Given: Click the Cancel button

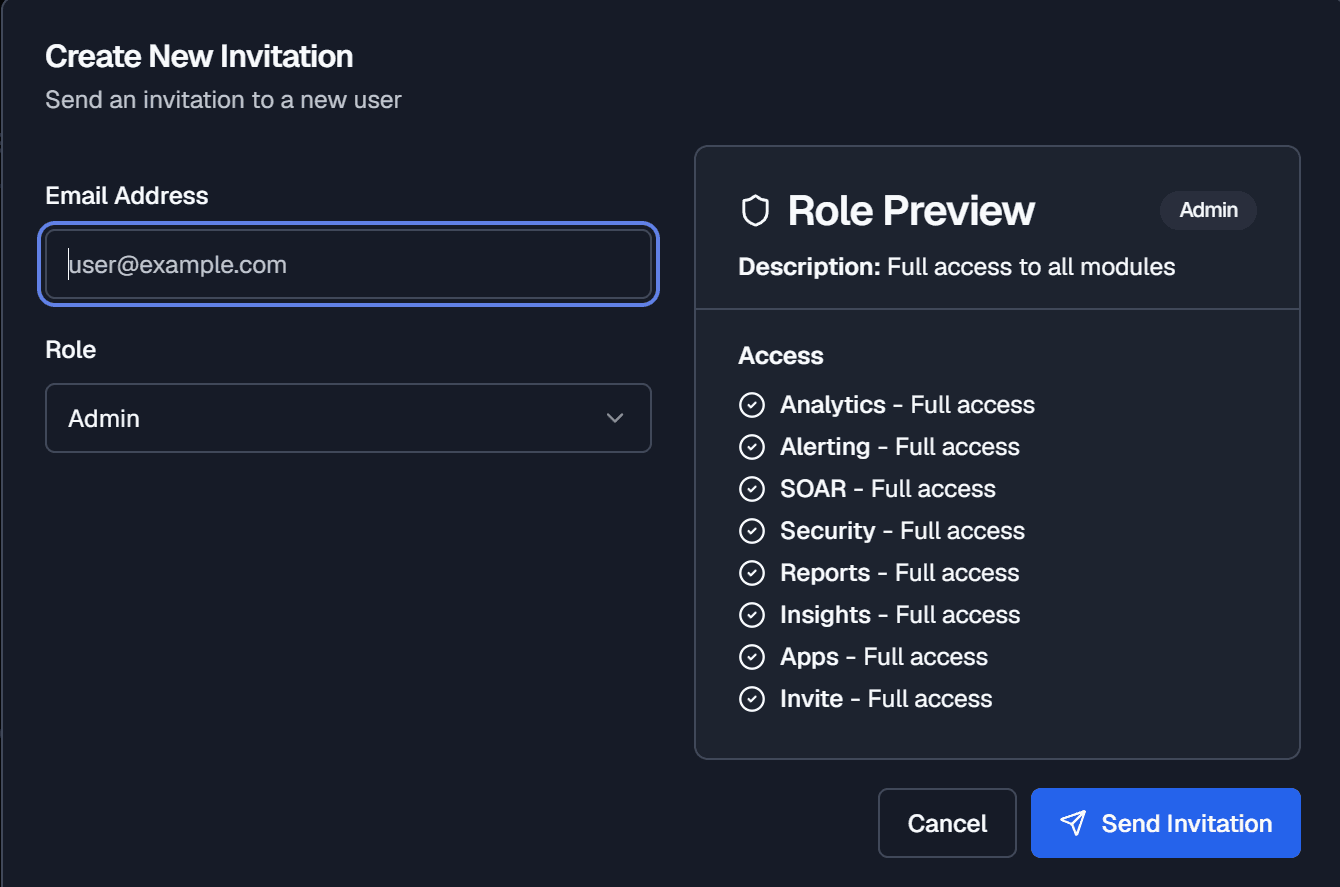Looking at the screenshot, I should click(947, 823).
